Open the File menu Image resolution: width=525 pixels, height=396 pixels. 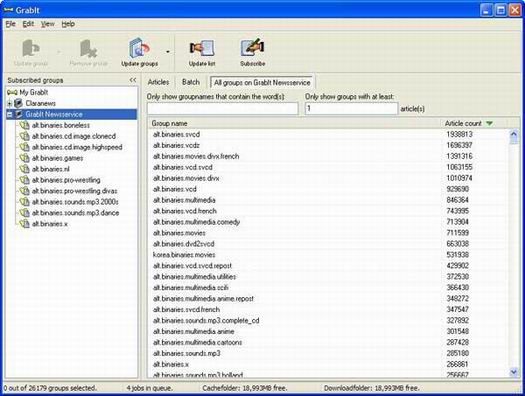[10, 24]
